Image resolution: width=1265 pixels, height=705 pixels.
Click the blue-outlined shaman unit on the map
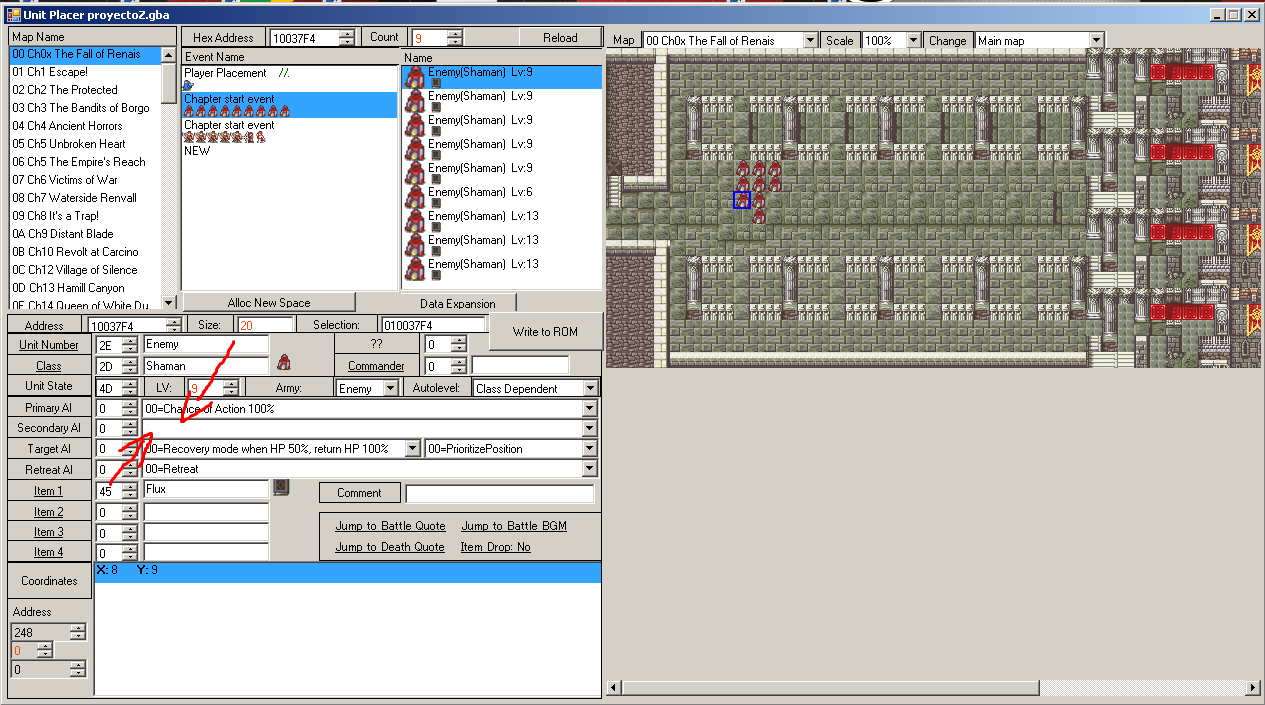(x=742, y=200)
